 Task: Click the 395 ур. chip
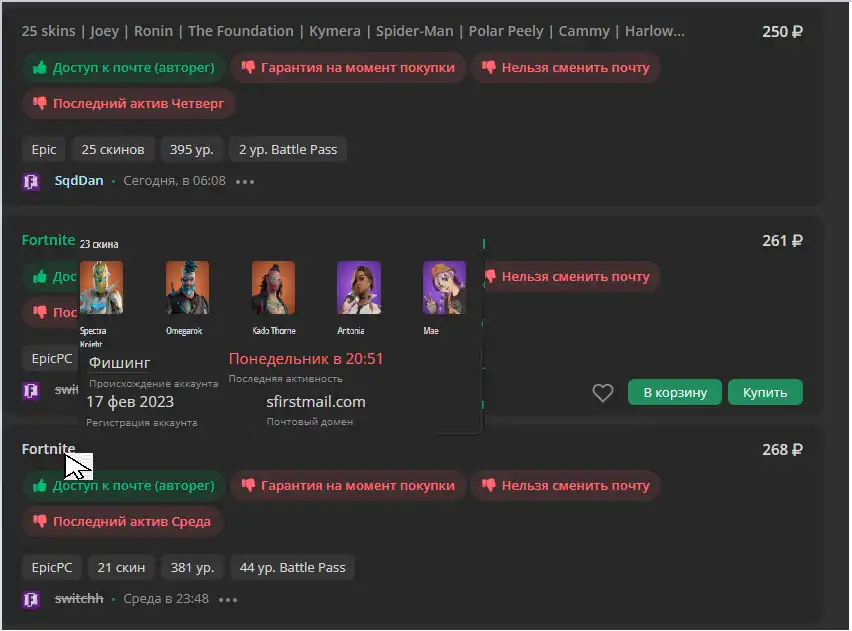[191, 149]
